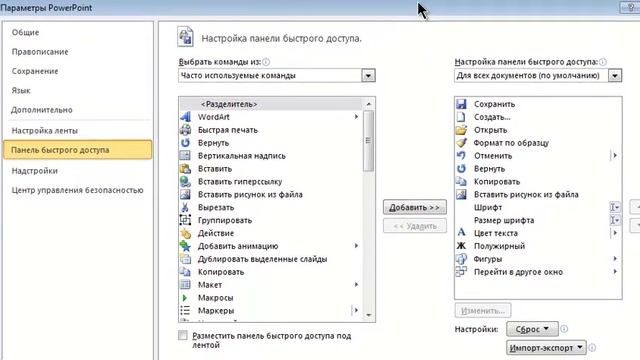Screen dimensions: 640x360
Task: Click info icon beside right-hand 'Настройка панели быстрого доступа' label
Action: [603, 62]
